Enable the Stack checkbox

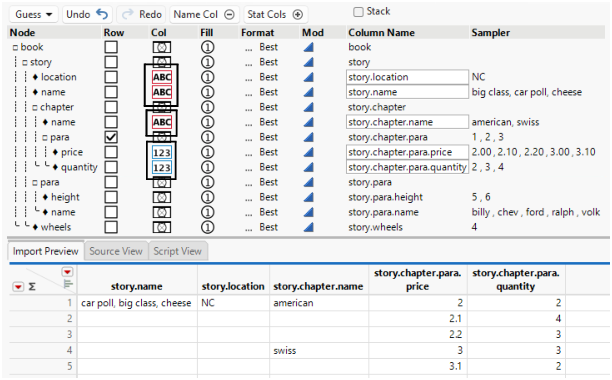tap(358, 12)
